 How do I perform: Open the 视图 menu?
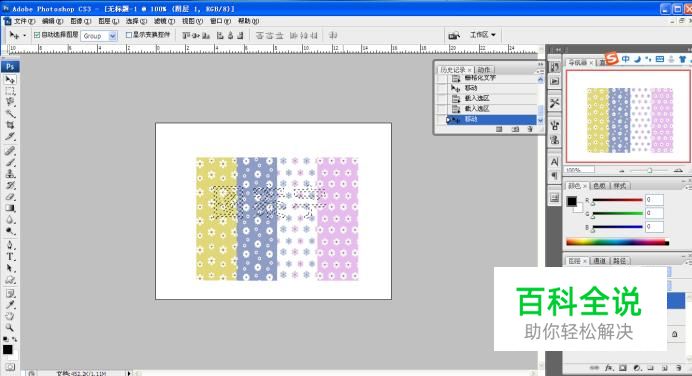point(192,21)
